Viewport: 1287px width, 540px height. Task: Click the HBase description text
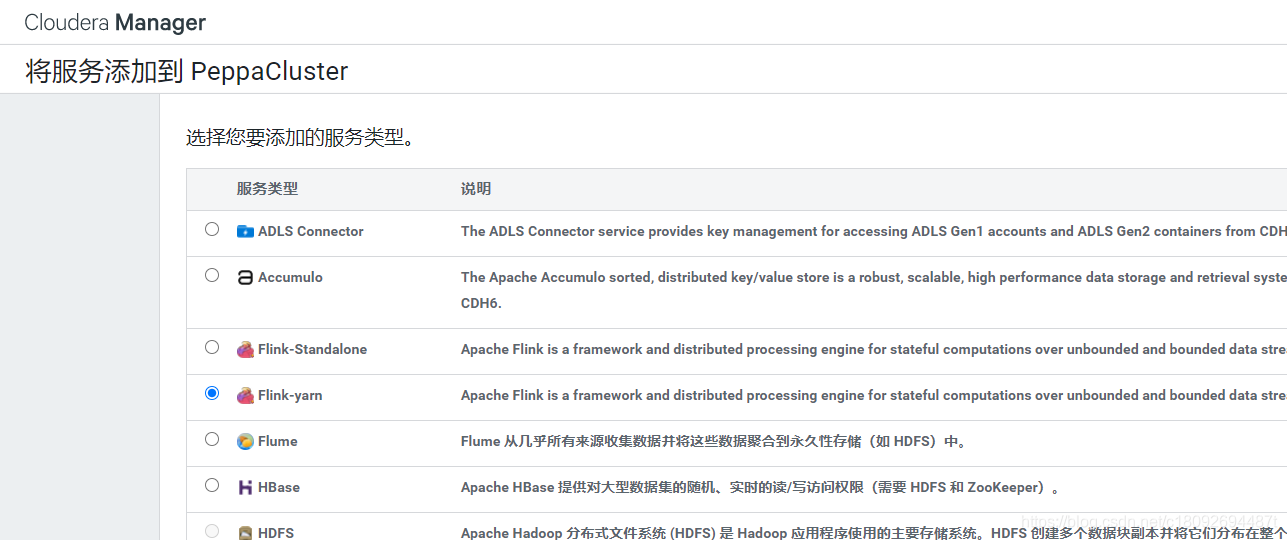point(760,487)
